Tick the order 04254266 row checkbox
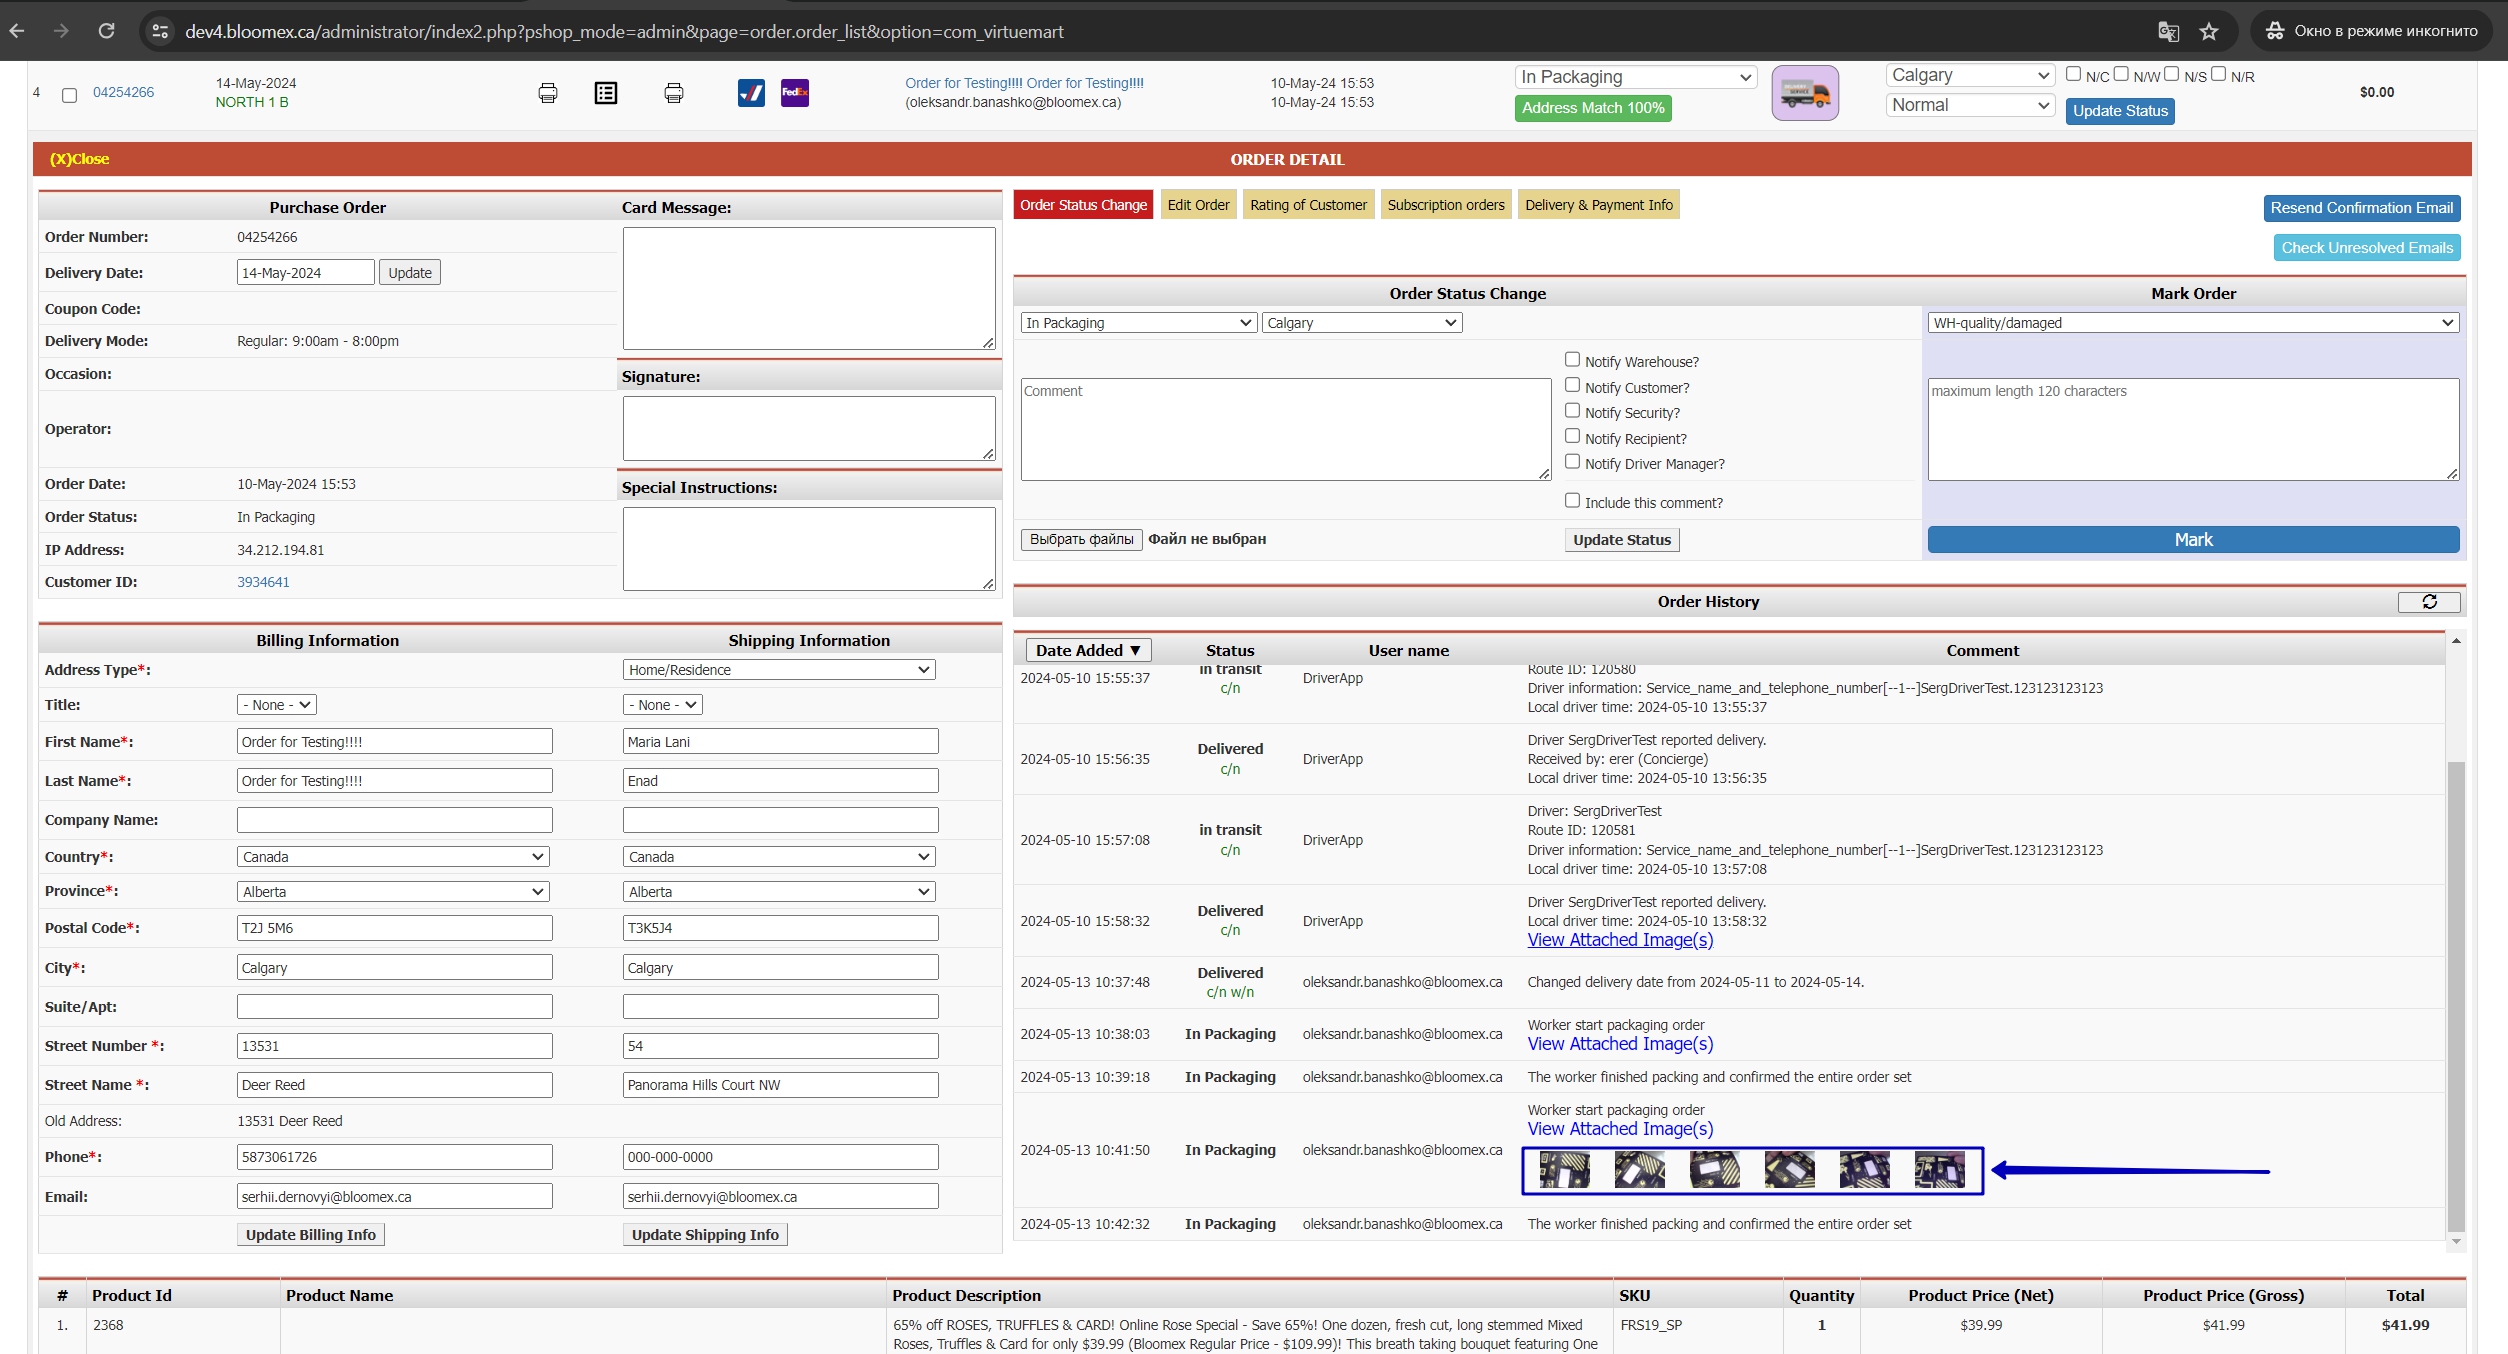 tap(69, 95)
